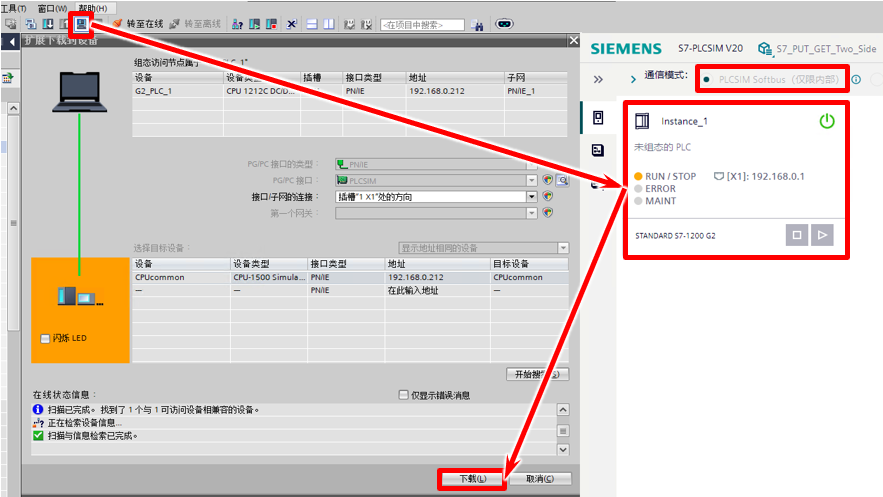Select PLCSIM Softbus radio button

tap(706, 79)
